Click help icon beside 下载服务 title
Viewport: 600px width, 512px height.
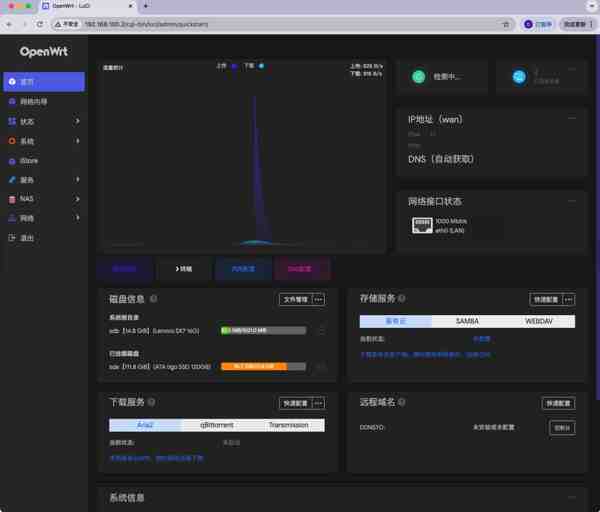153,402
